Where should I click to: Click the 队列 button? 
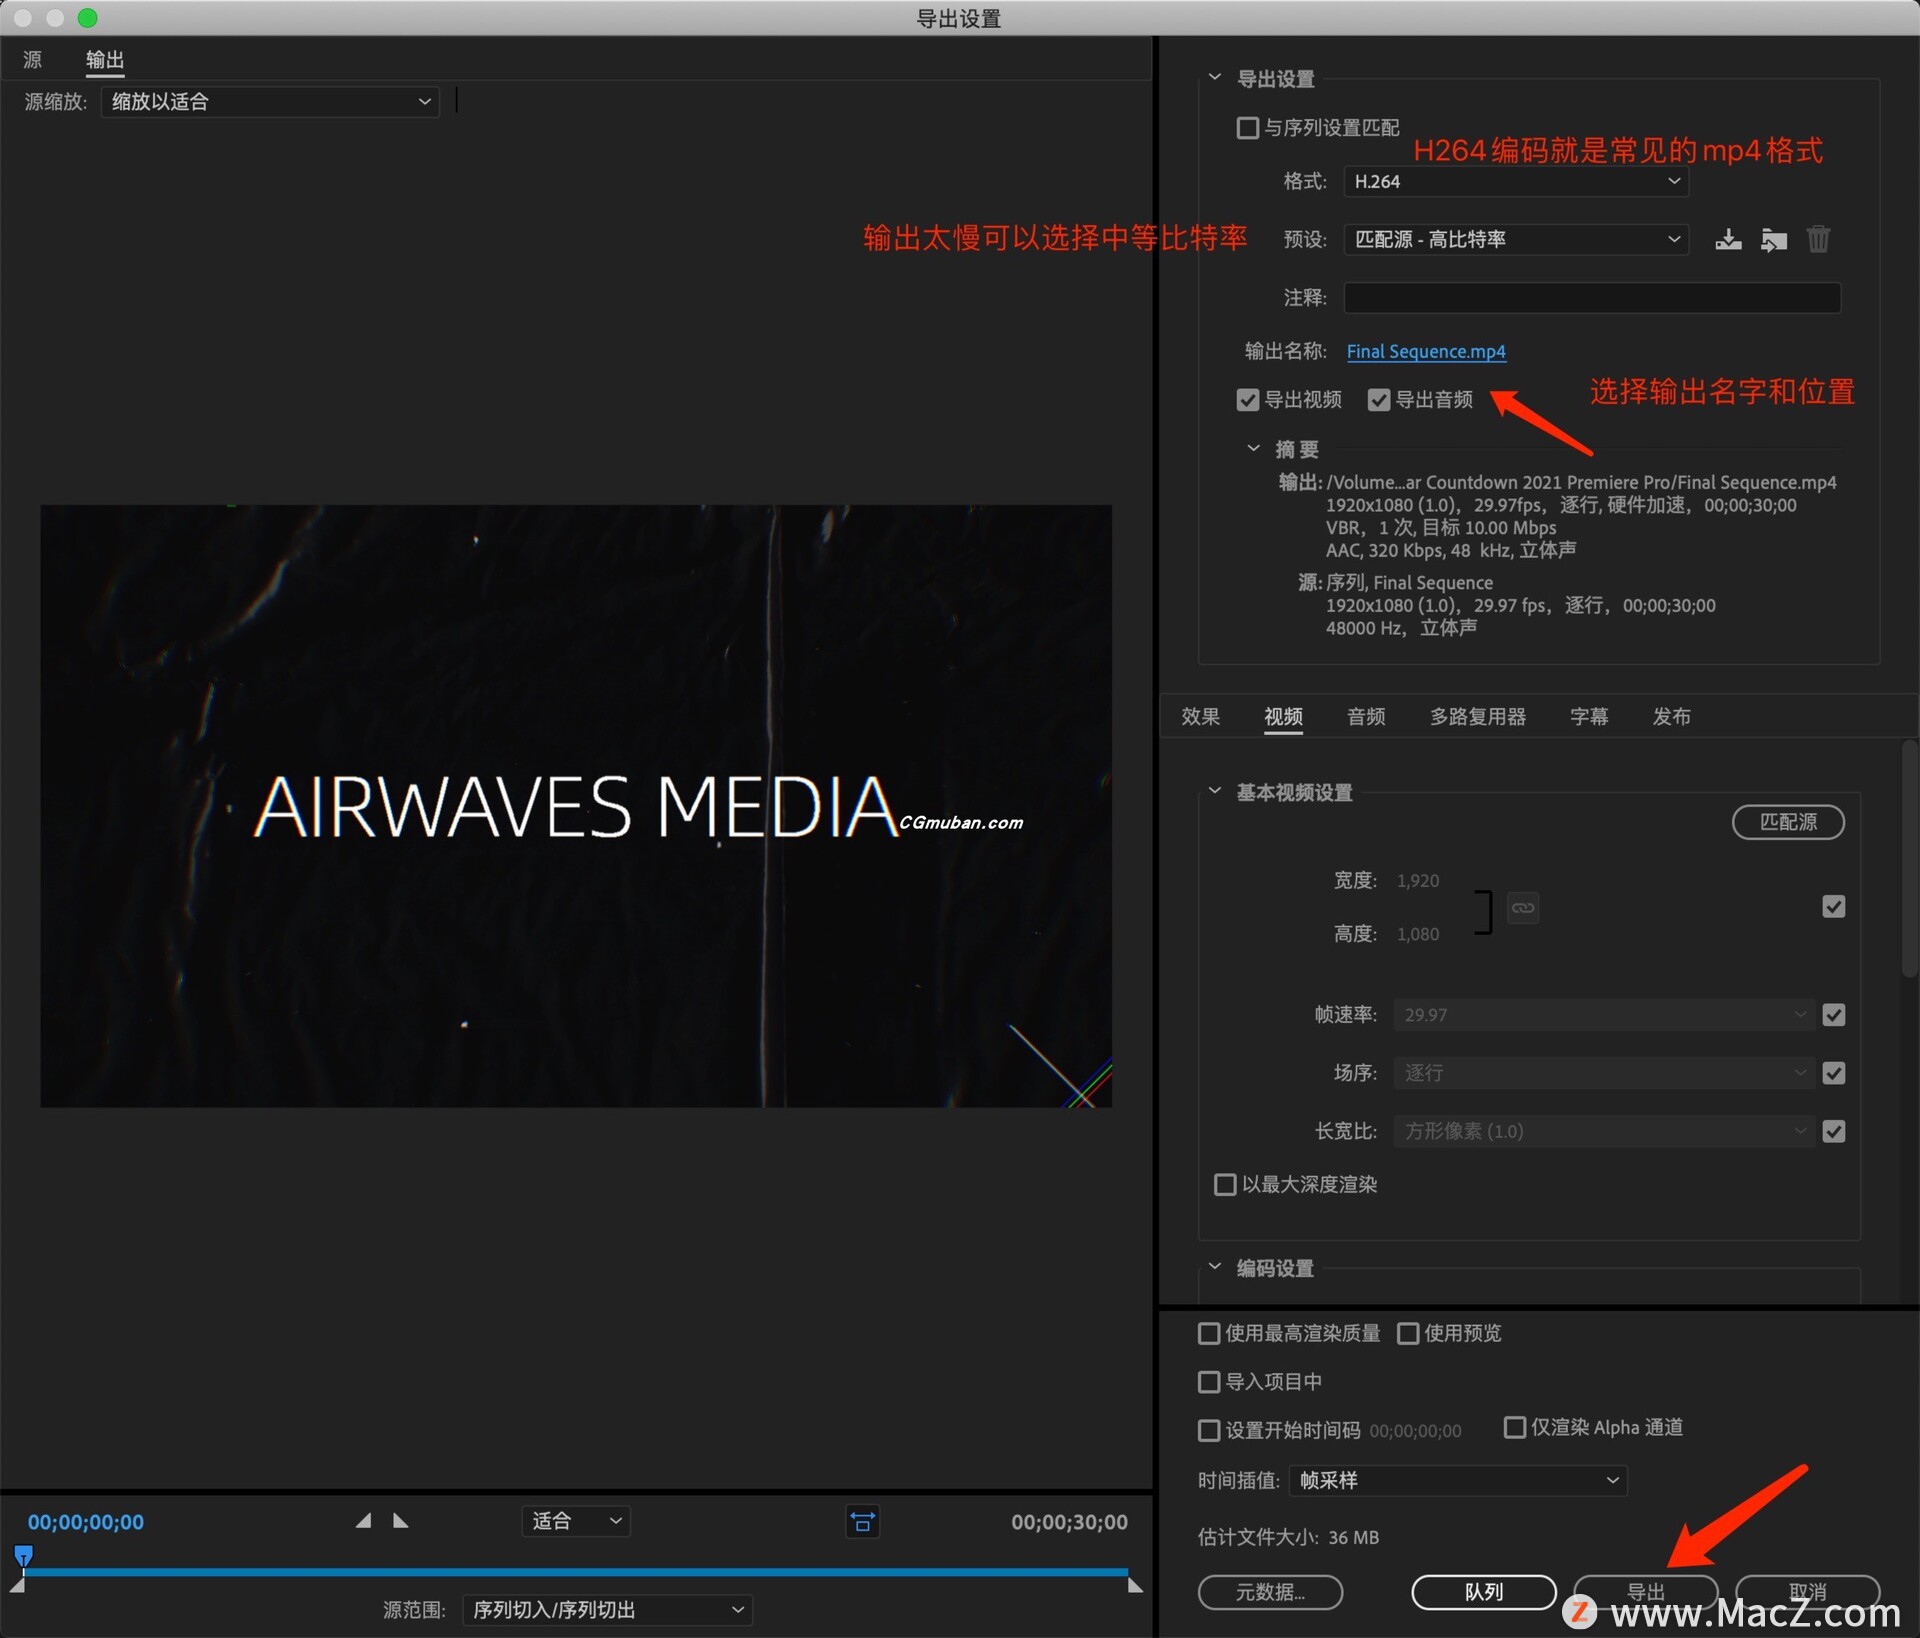click(1483, 1592)
